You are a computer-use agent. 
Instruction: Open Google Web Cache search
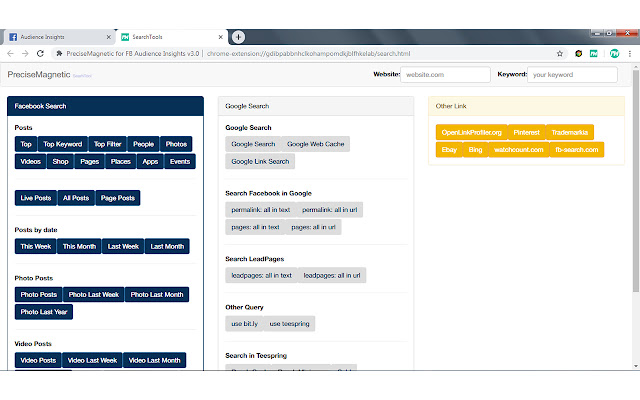(x=315, y=144)
